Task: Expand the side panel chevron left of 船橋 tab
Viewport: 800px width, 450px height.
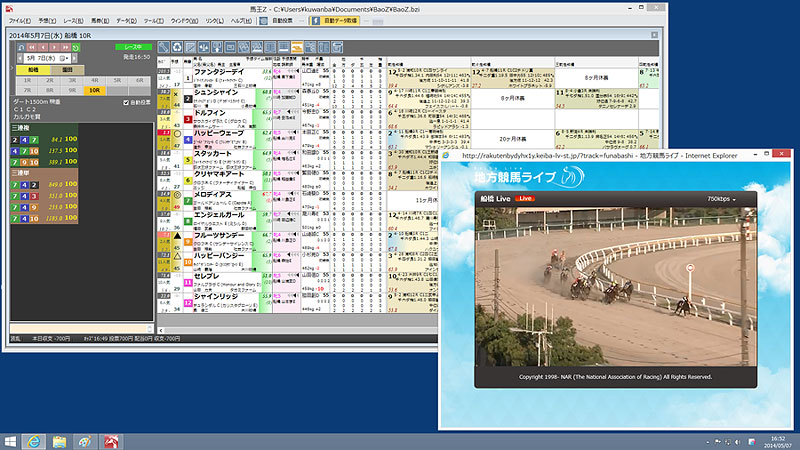Action: [x=13, y=68]
